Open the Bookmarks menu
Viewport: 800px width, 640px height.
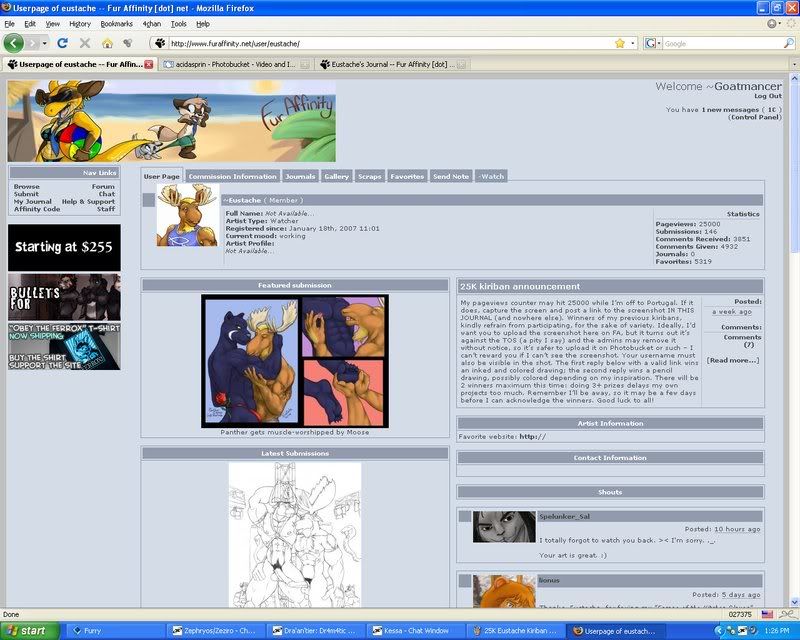(116, 23)
